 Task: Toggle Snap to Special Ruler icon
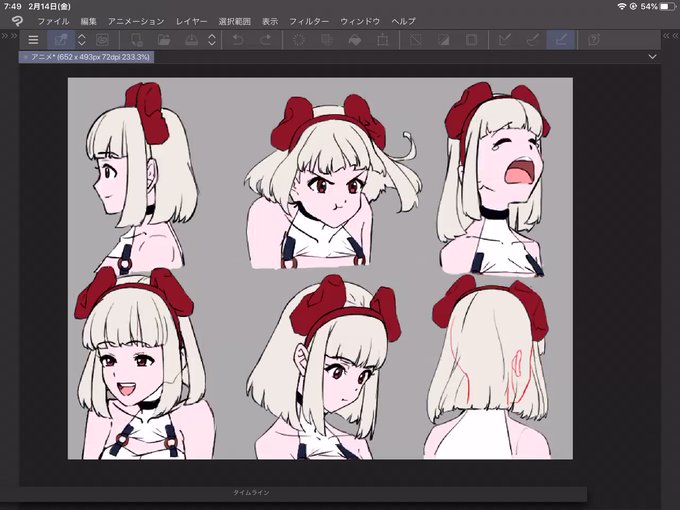(533, 40)
